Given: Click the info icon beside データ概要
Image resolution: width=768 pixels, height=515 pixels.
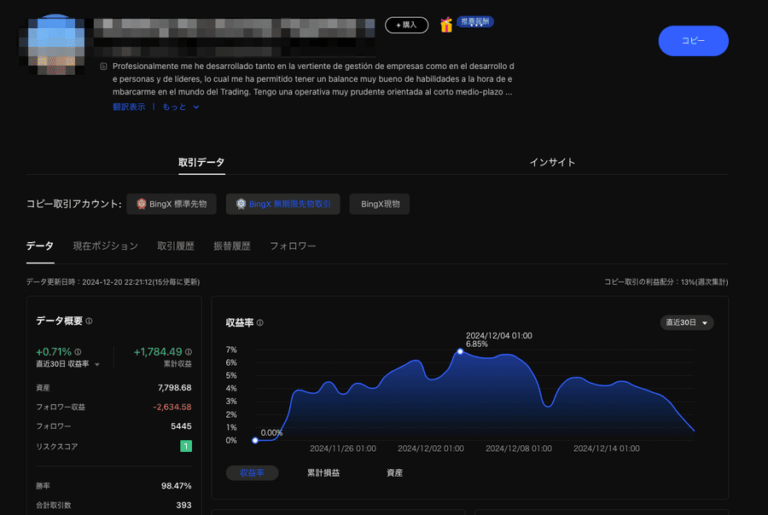Looking at the screenshot, I should pyautogui.click(x=89, y=321).
